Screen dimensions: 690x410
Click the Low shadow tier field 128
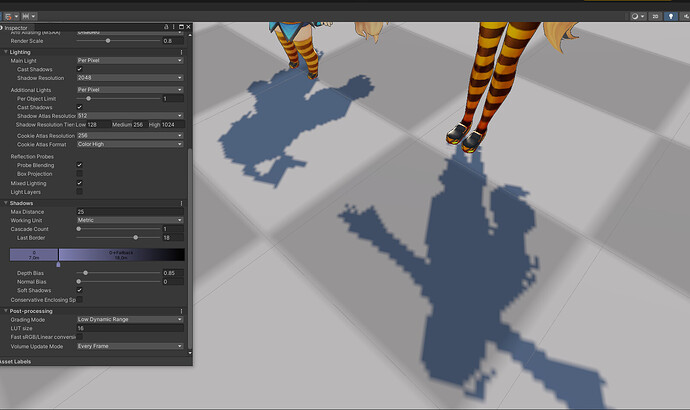(98, 124)
